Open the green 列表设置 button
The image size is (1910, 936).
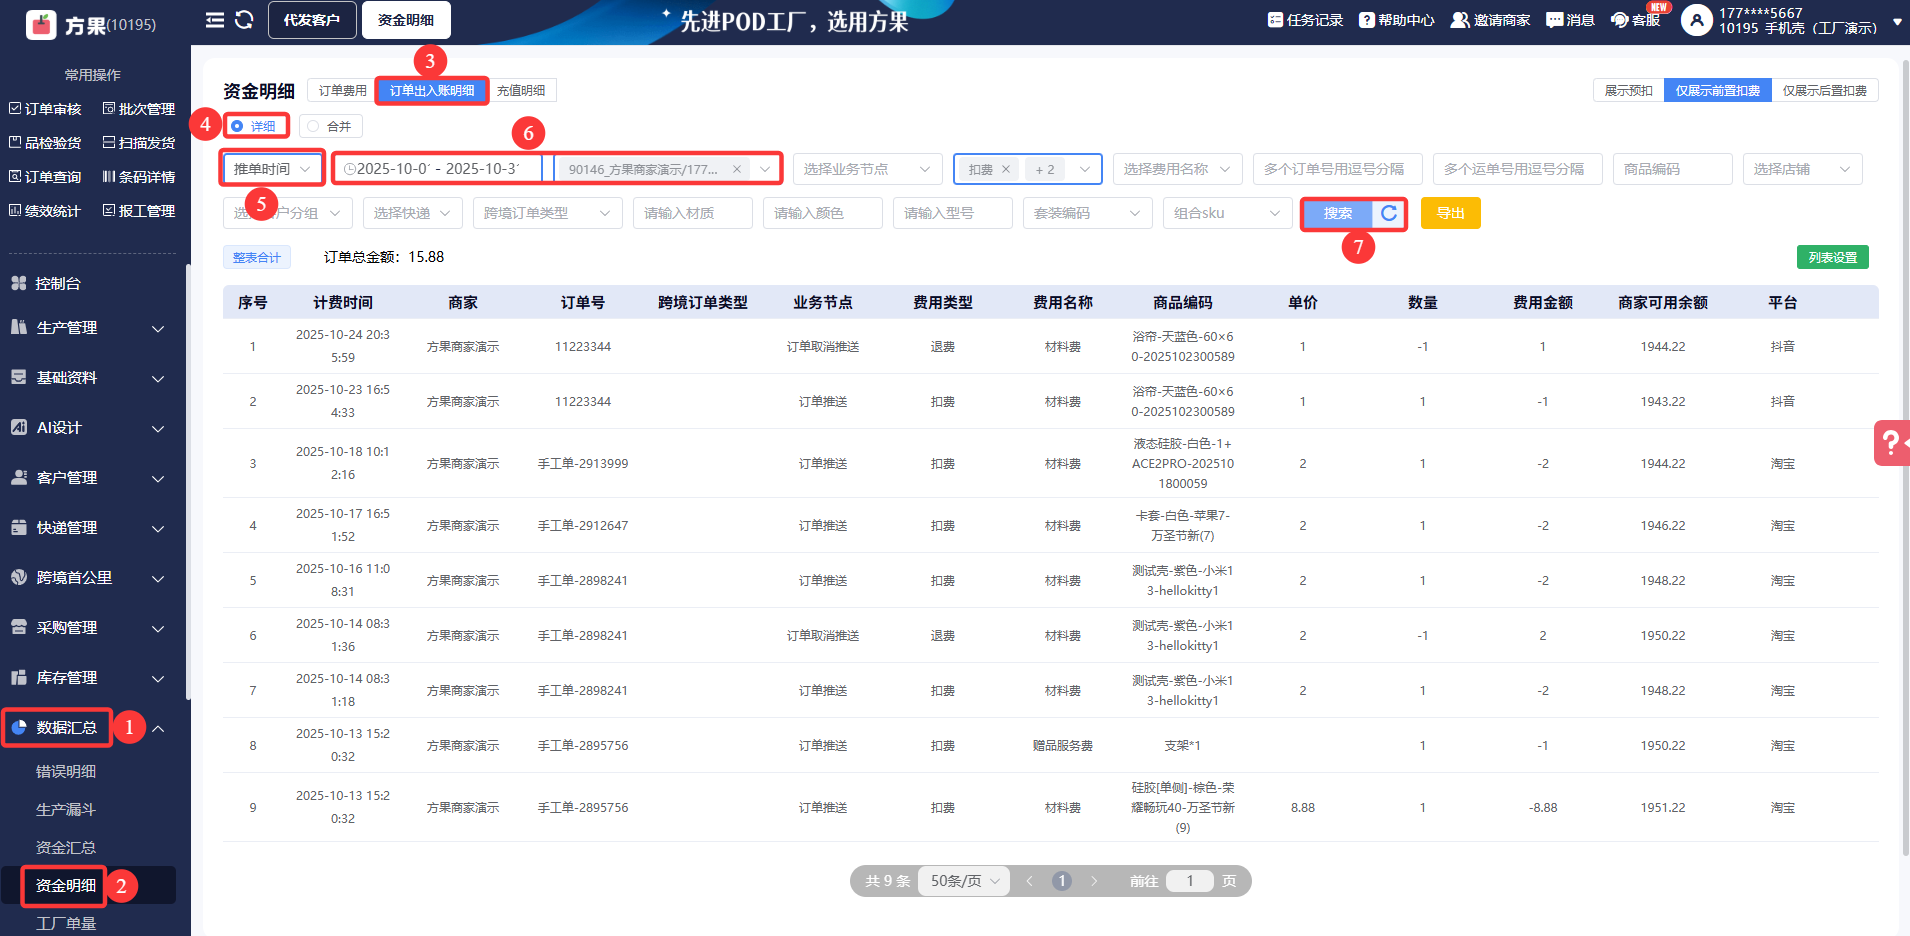1832,257
